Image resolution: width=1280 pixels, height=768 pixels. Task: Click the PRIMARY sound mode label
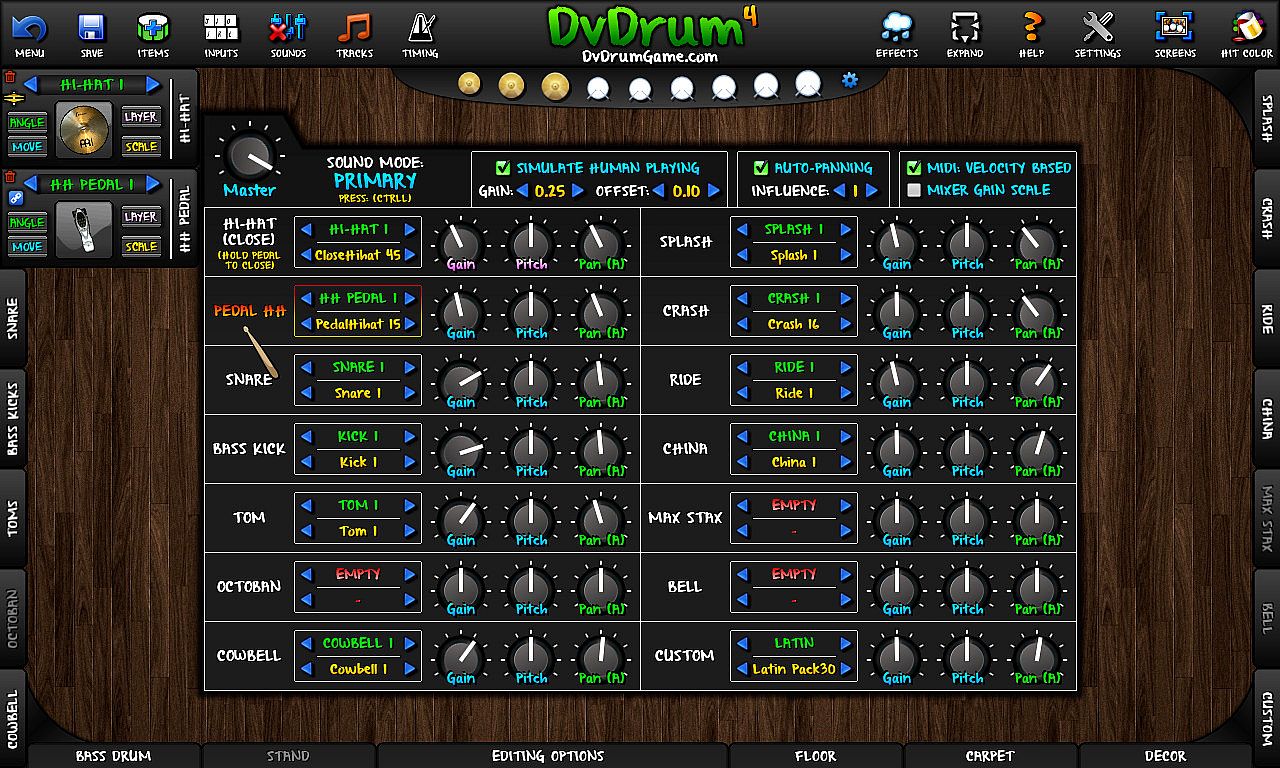click(x=375, y=181)
